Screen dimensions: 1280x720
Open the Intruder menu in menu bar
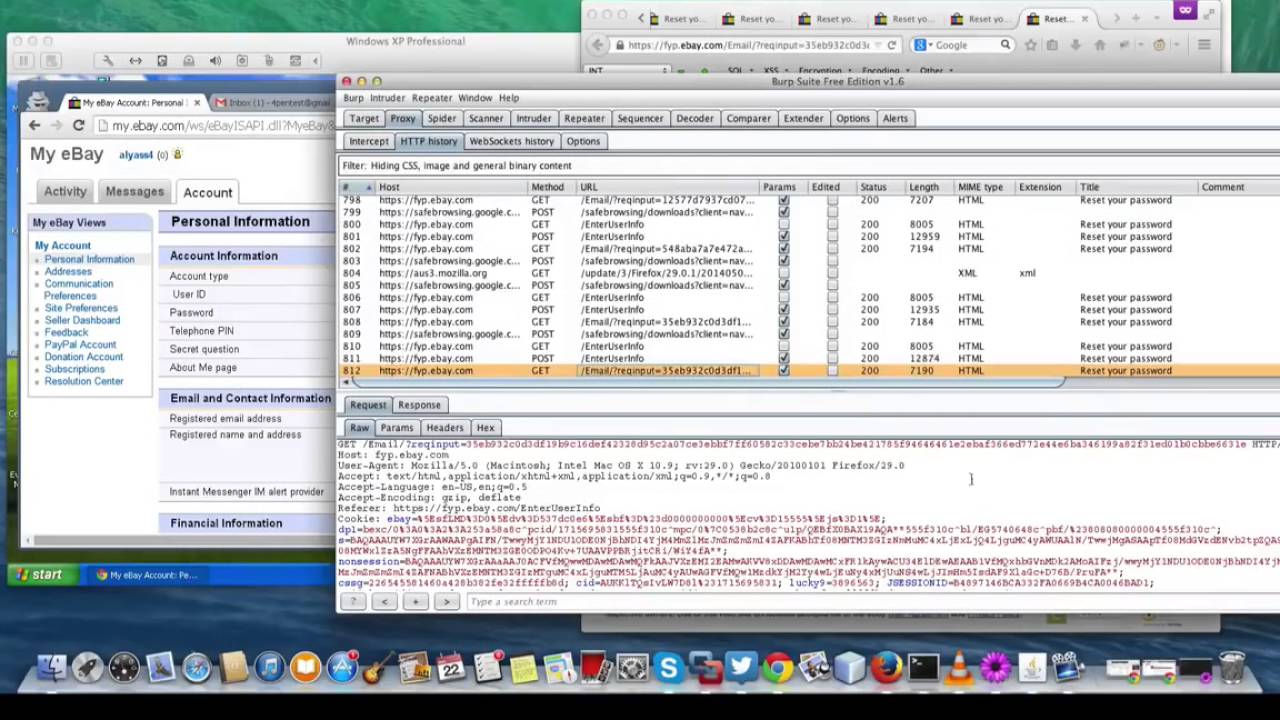coord(388,98)
